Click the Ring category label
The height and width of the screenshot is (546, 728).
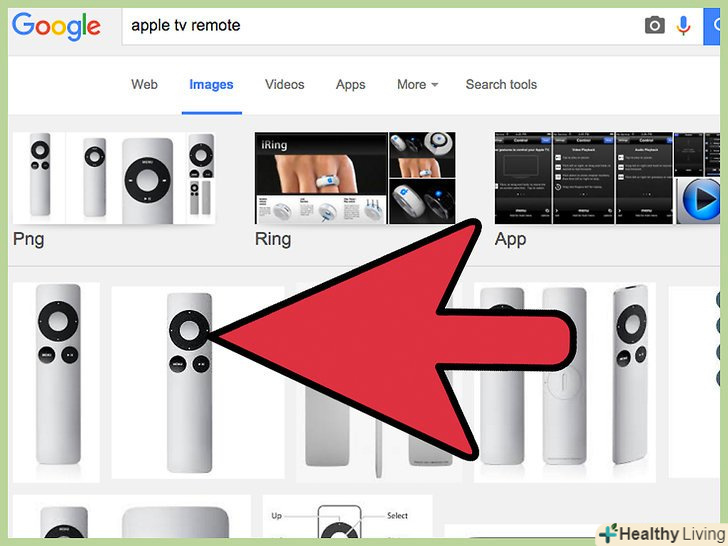[x=273, y=239]
